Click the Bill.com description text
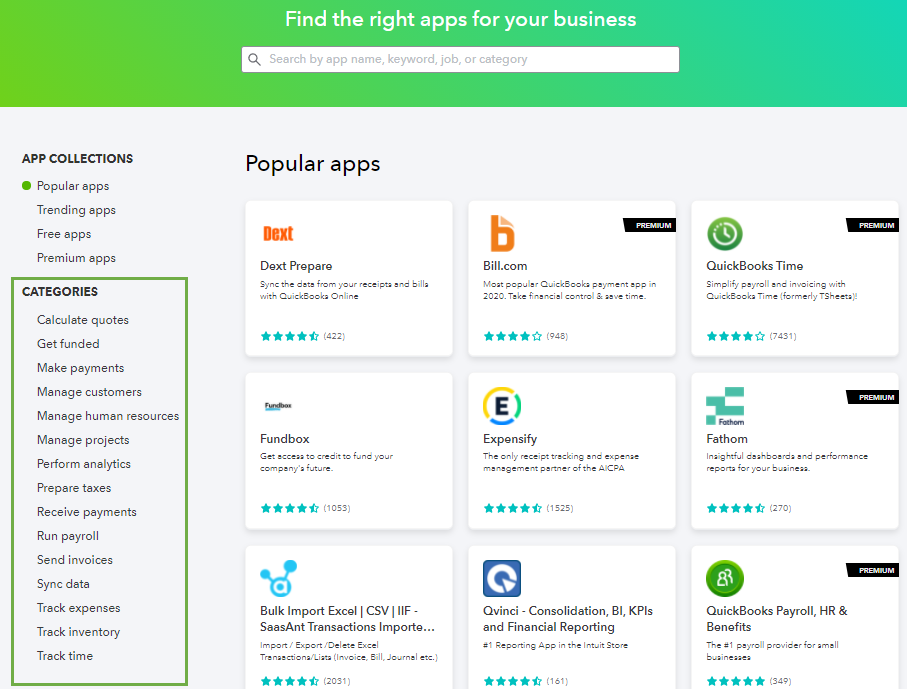This screenshot has width=907, height=689. 570,290
